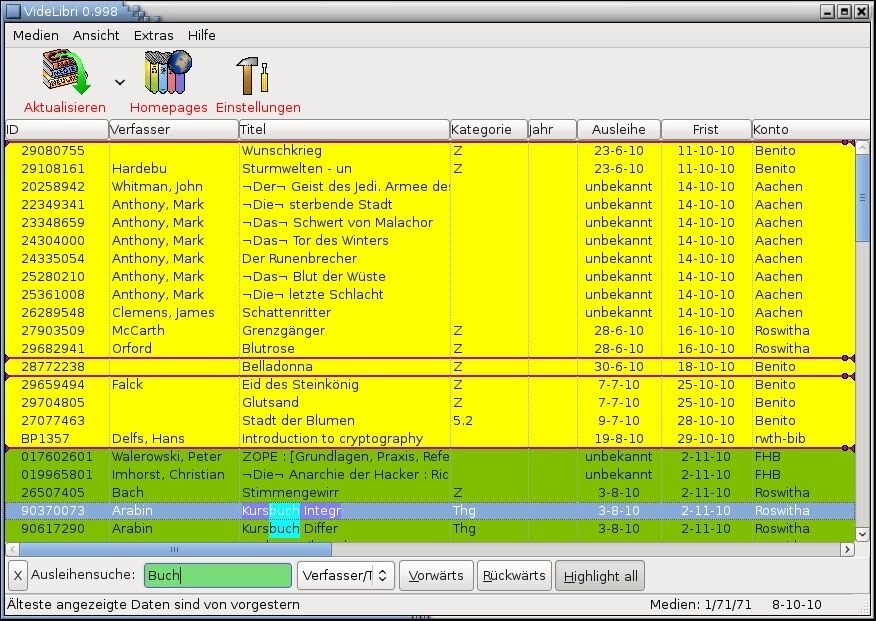876x621 pixels.
Task: Click the VideLibri title bar icon
Action: pyautogui.click(x=13, y=11)
